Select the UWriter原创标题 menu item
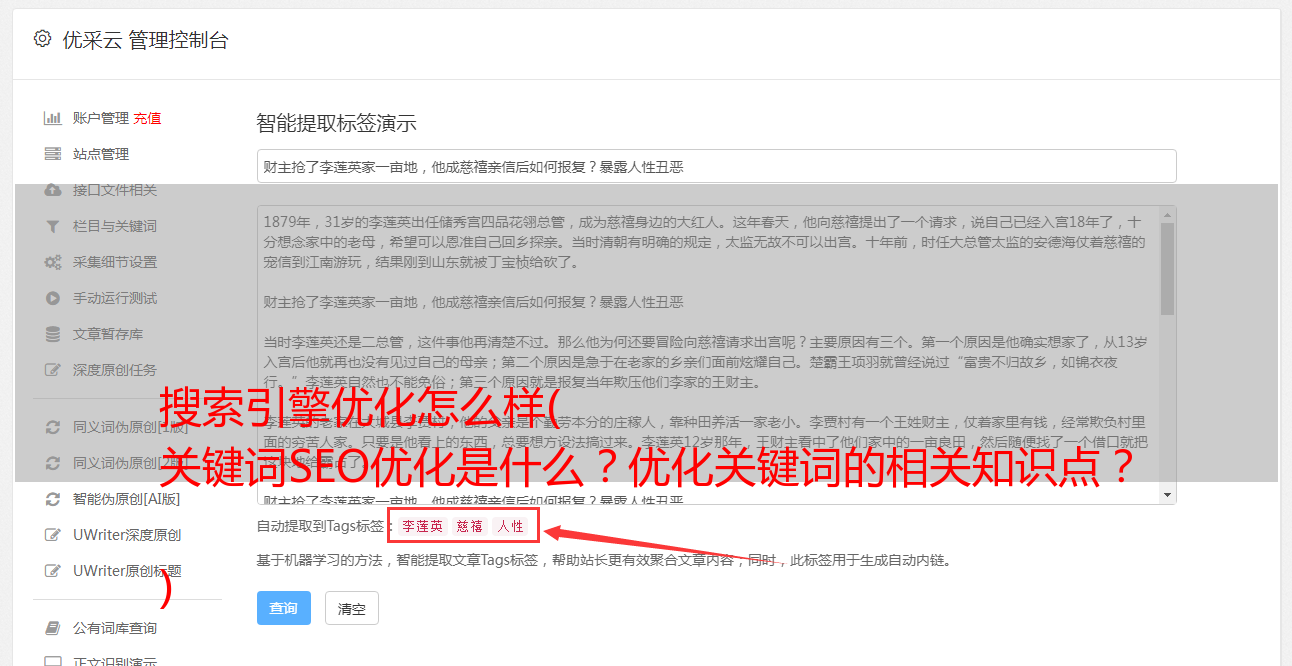 pyautogui.click(x=127, y=571)
